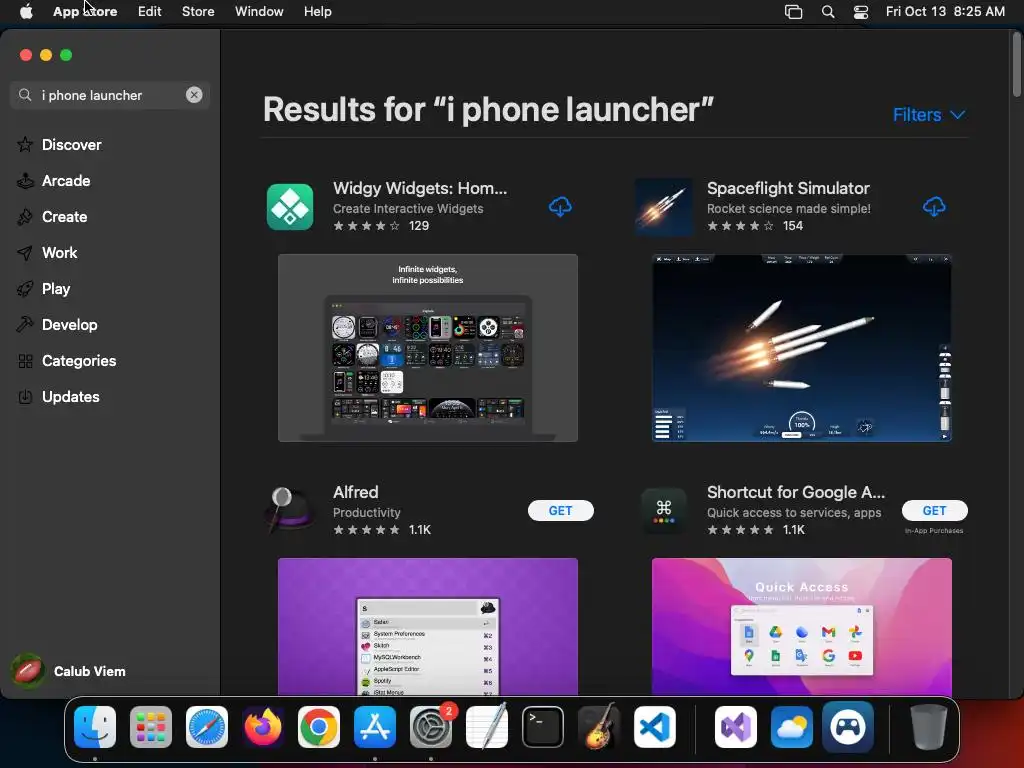Screen dimensions: 1024x768
Task: Download Spaceflight Simulator via cloud icon
Action: coord(934,207)
